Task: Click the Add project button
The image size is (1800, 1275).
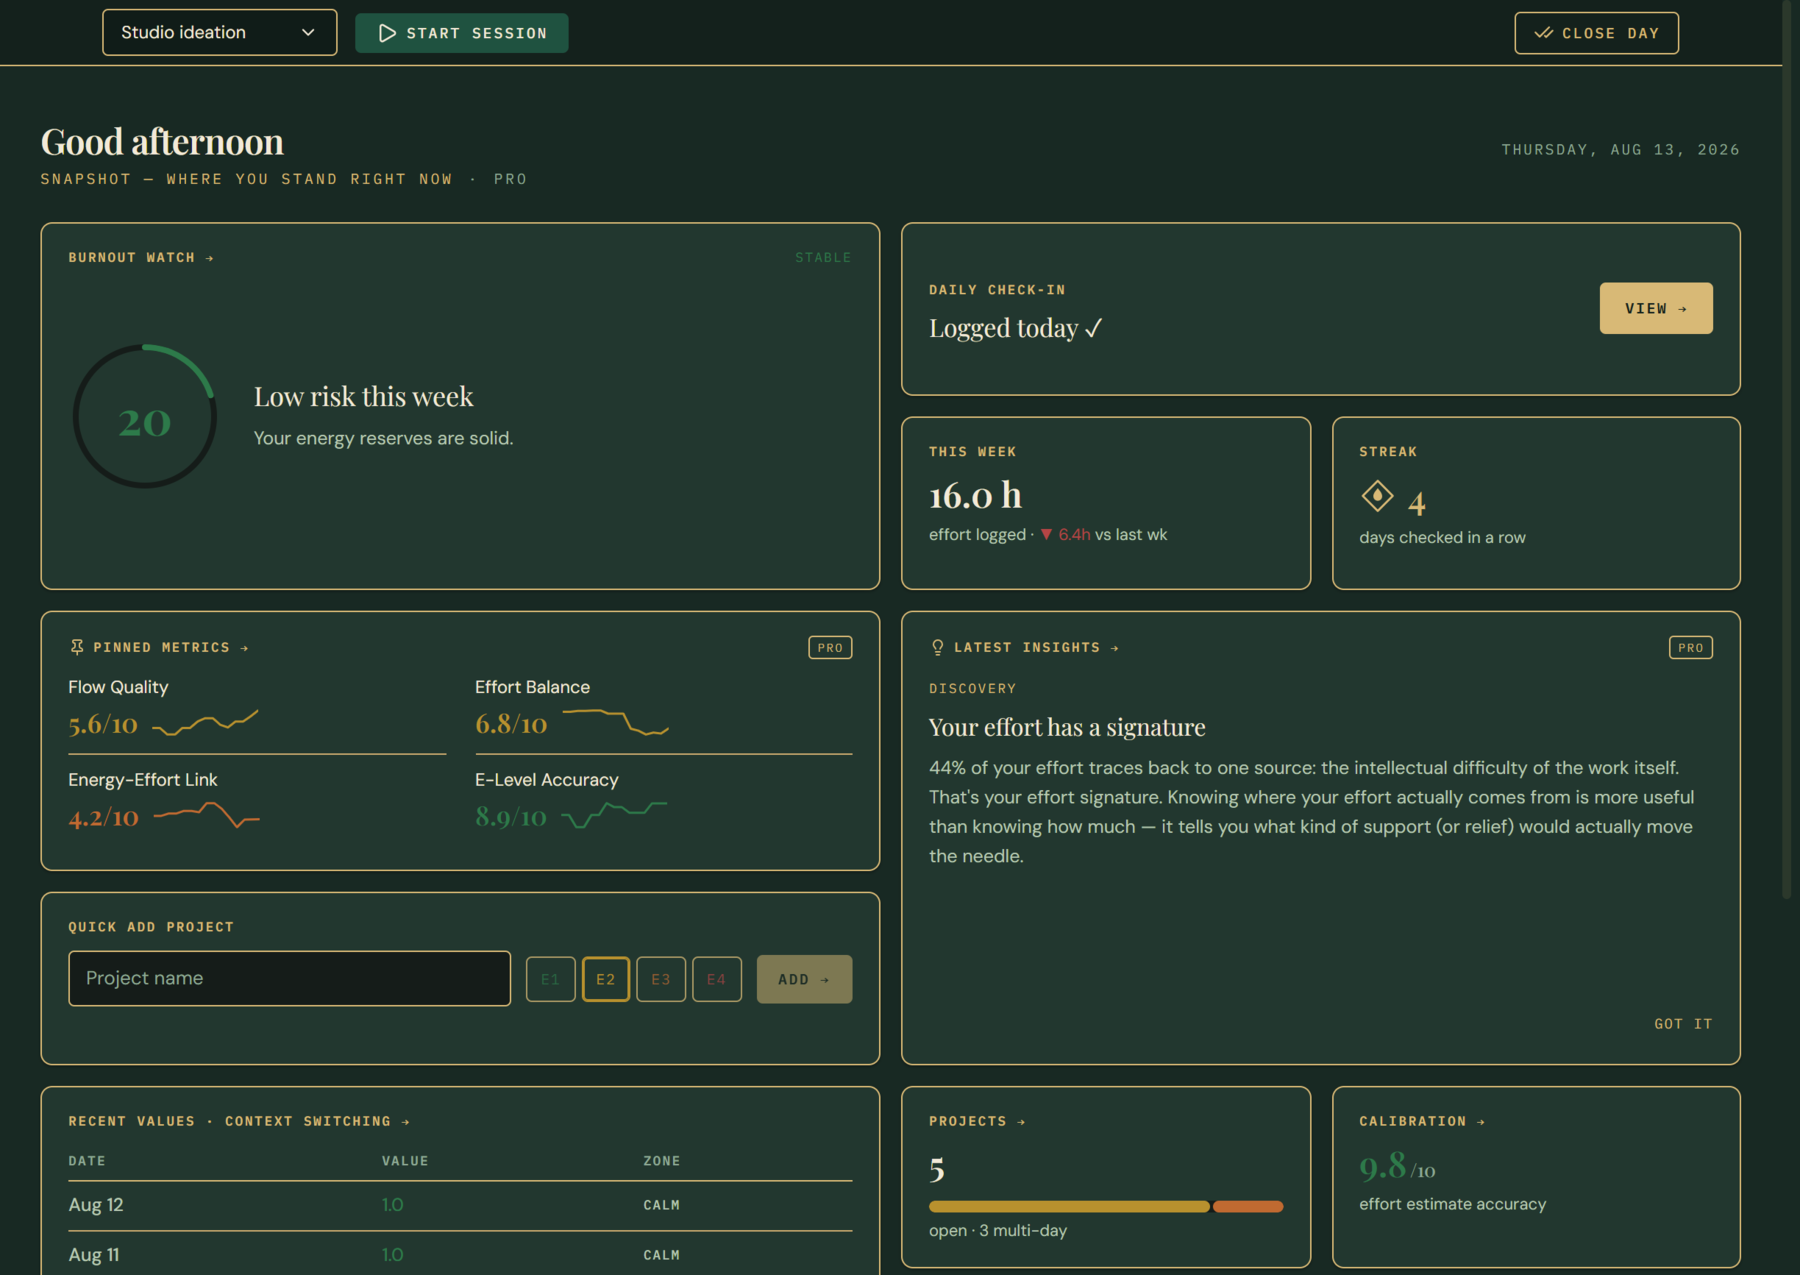Action: [x=804, y=979]
